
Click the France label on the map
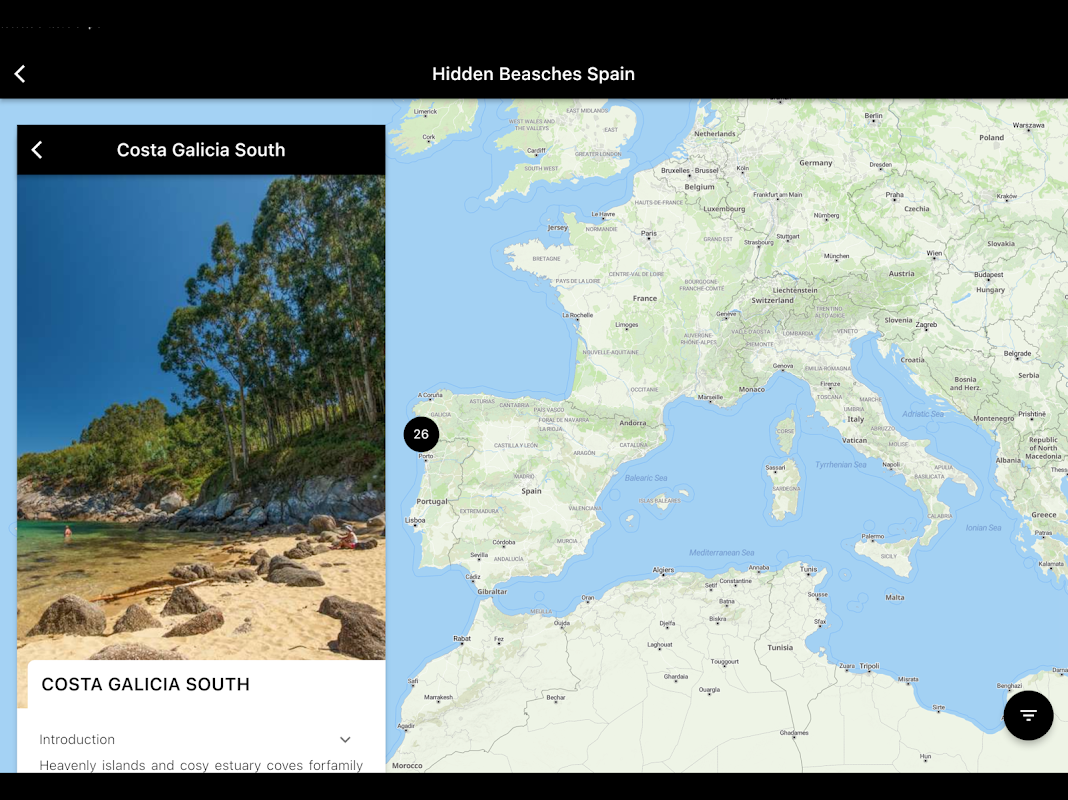644,298
